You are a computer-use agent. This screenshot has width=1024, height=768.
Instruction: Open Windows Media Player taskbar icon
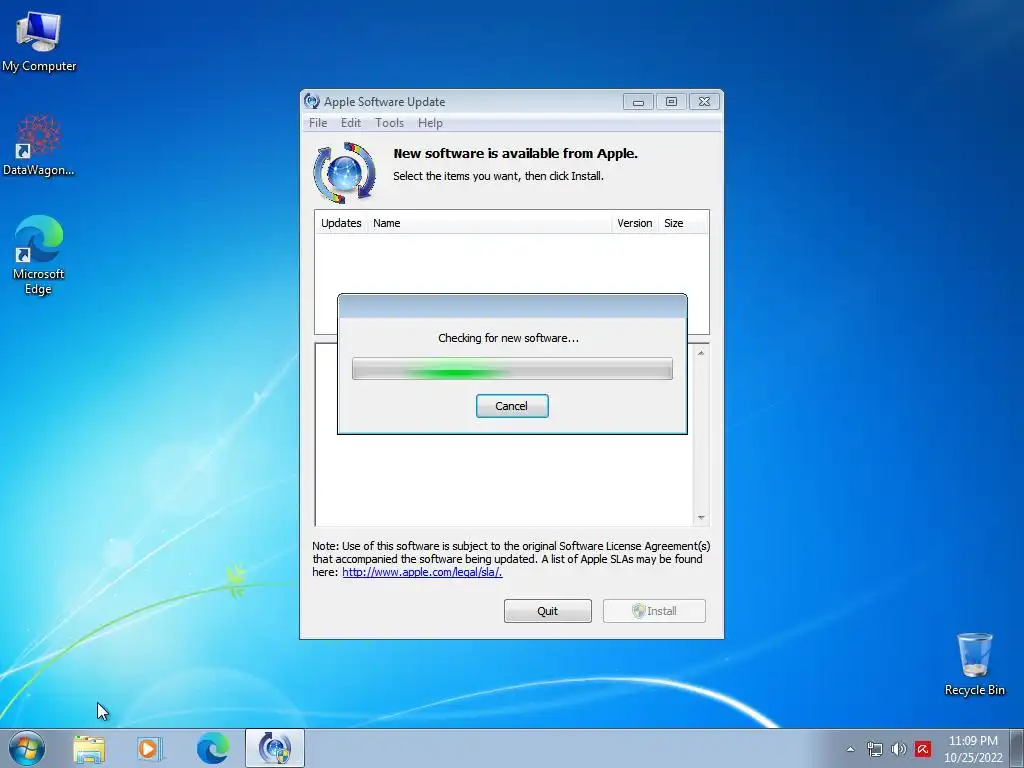click(150, 749)
